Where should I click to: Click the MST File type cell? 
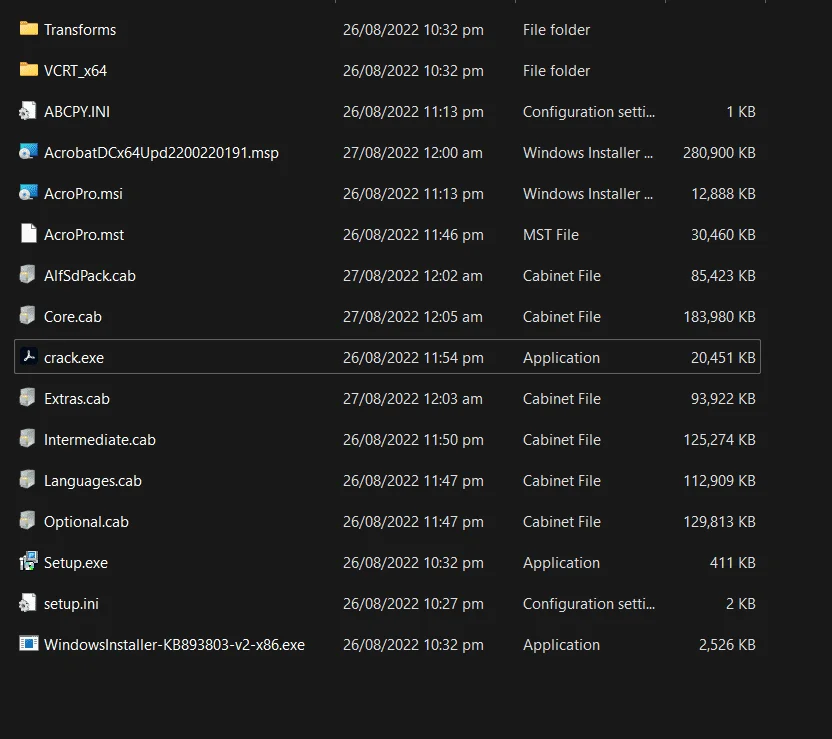551,234
